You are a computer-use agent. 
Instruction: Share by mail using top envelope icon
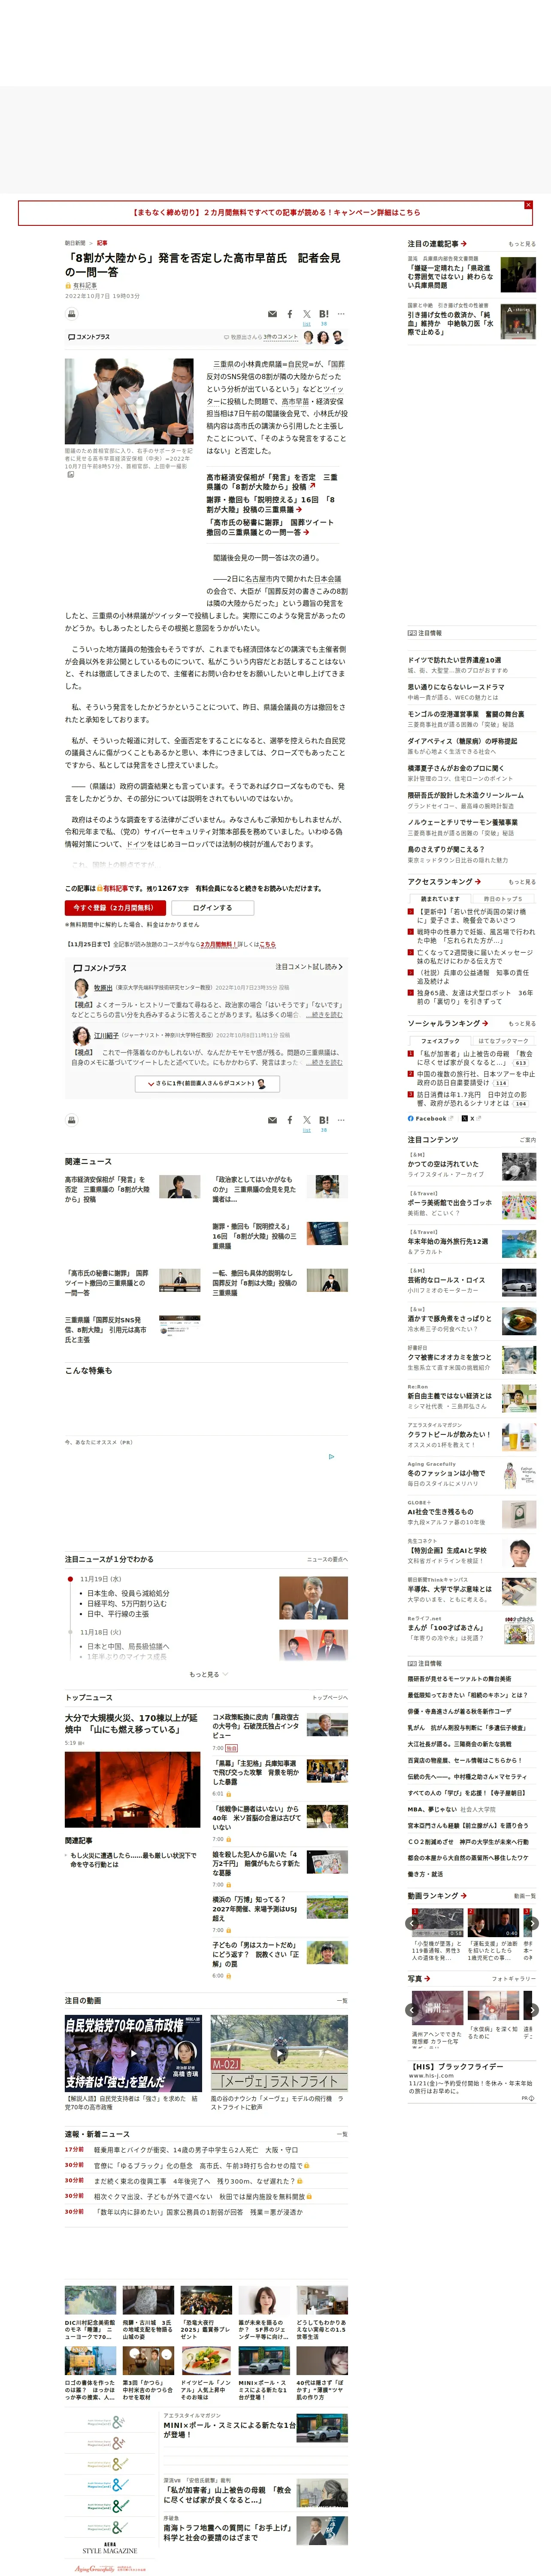tap(272, 314)
